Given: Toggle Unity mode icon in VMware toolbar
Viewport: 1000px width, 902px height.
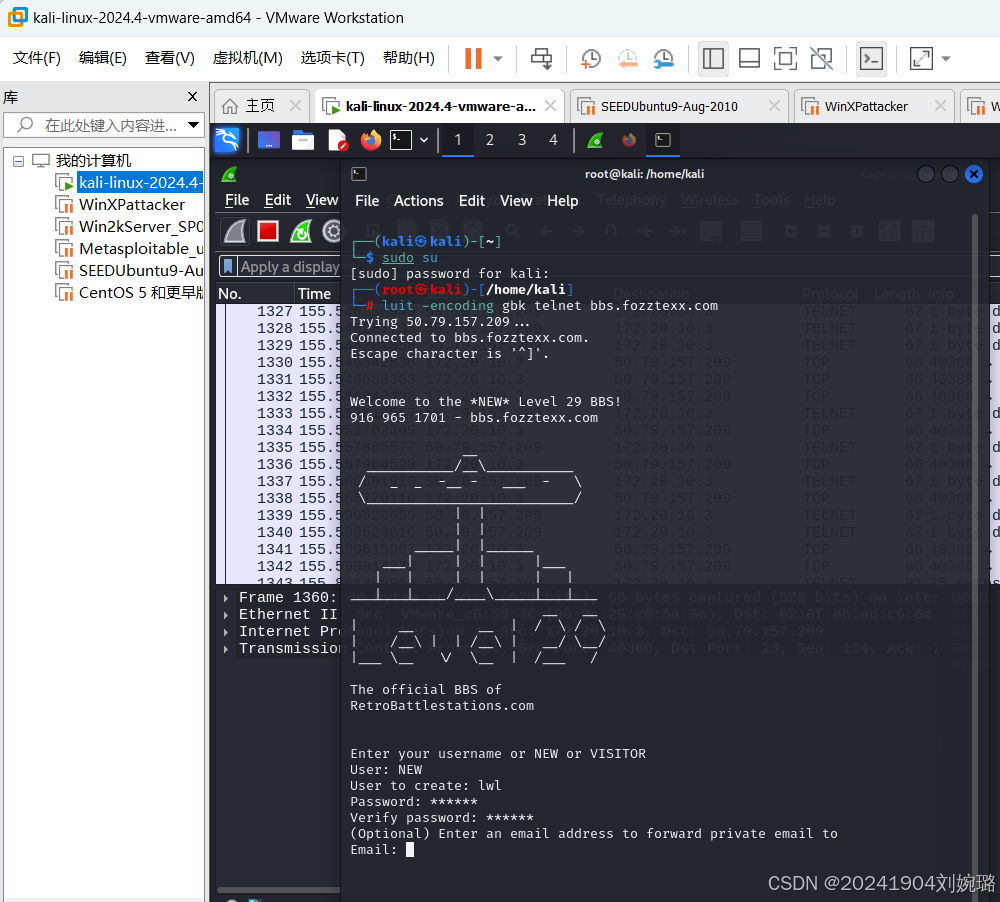Looking at the screenshot, I should coord(821,59).
